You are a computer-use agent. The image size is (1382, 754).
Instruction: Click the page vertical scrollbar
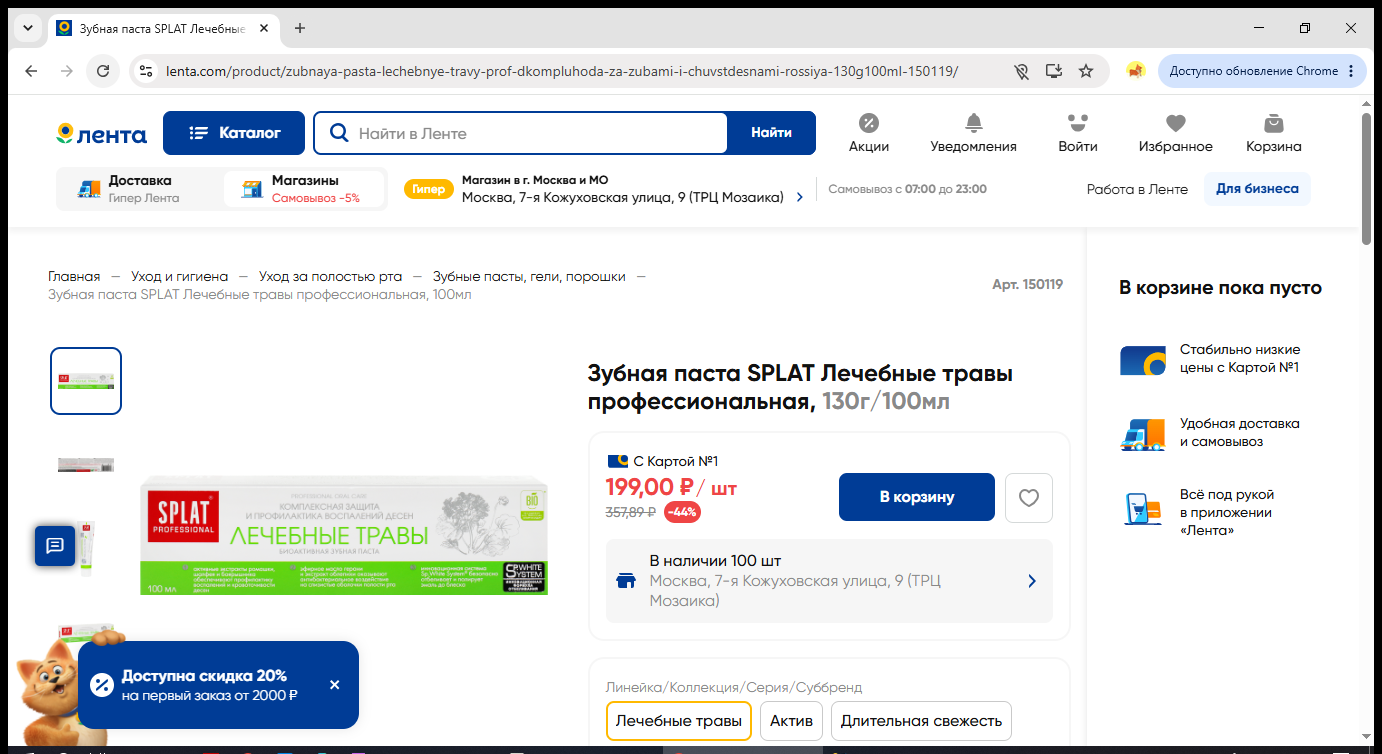1366,178
